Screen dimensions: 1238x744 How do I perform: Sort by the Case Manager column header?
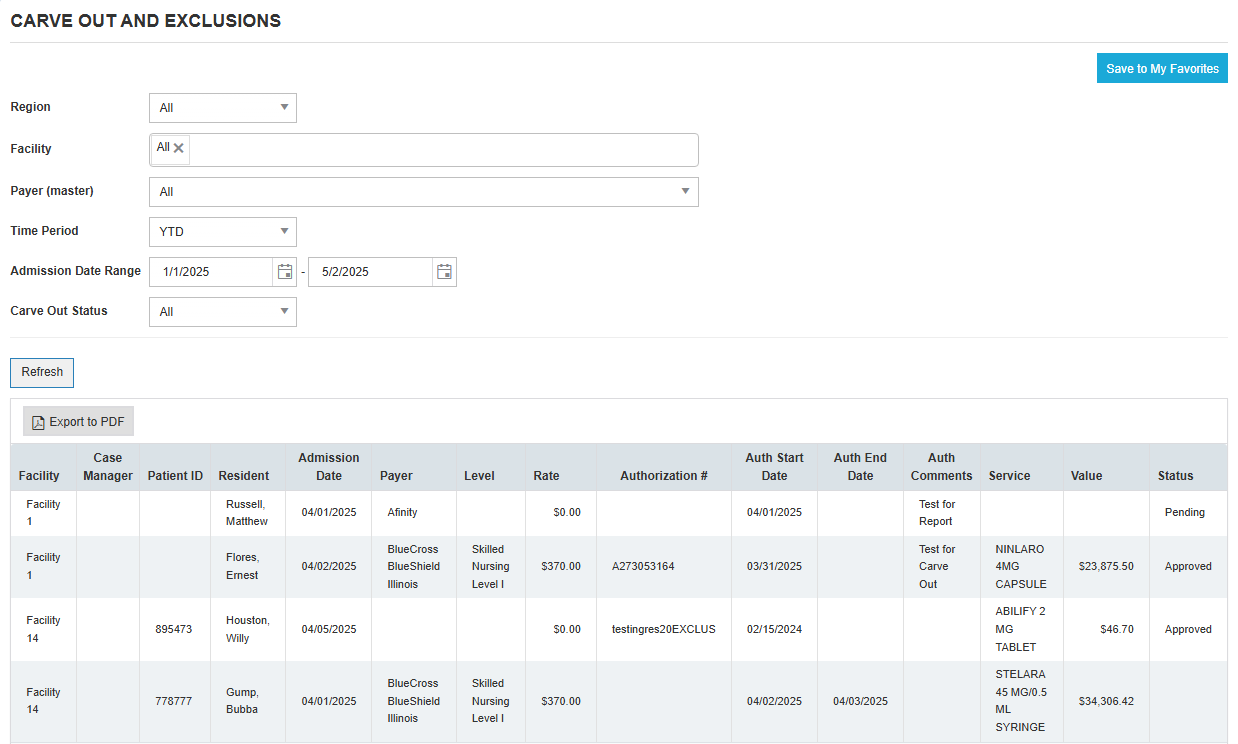108,467
